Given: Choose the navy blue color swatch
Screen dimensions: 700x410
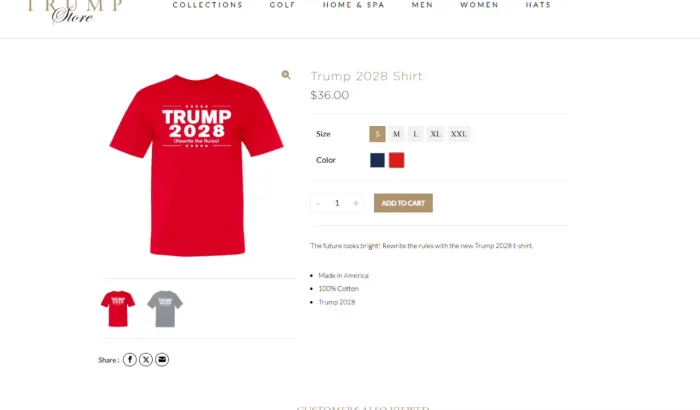Looking at the screenshot, I should pyautogui.click(x=377, y=160).
